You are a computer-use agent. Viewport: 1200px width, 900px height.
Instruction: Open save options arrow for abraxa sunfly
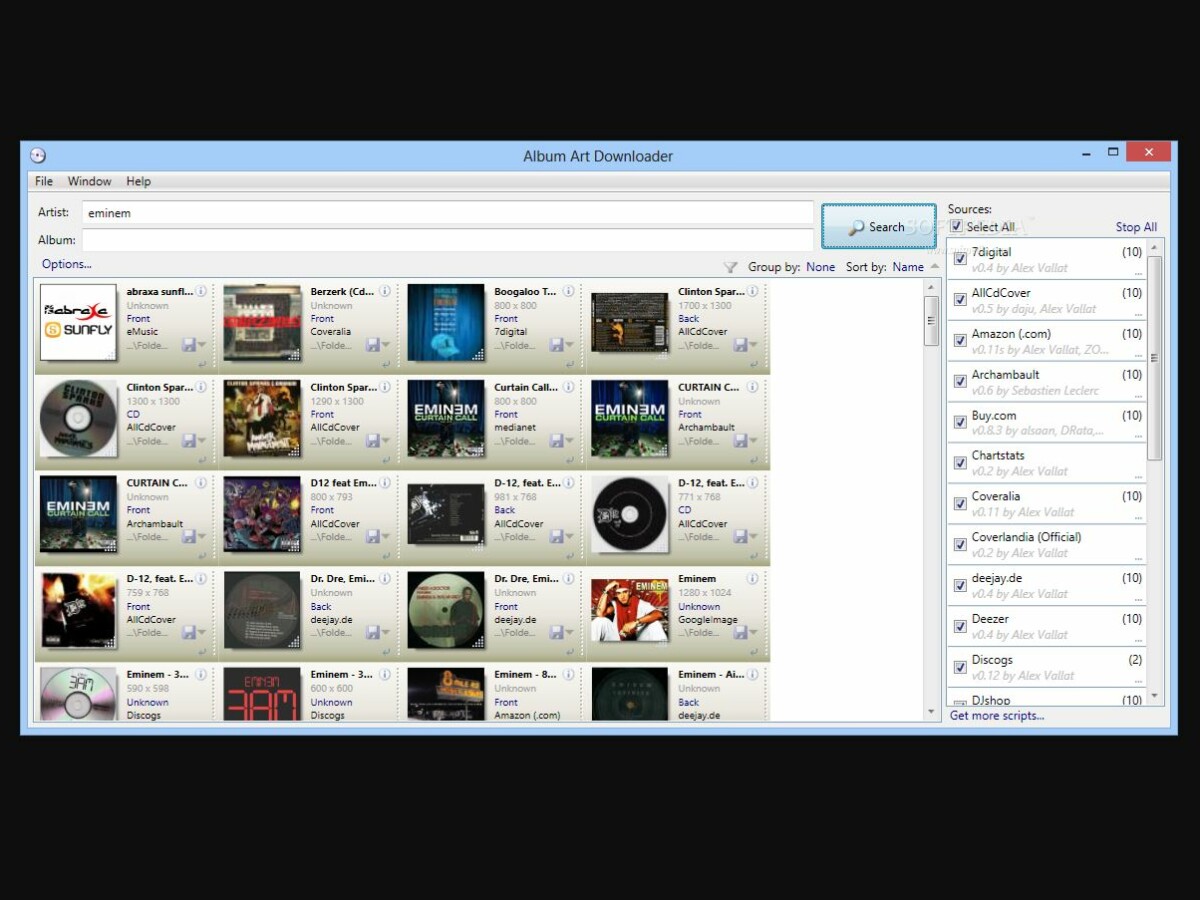[203, 346]
